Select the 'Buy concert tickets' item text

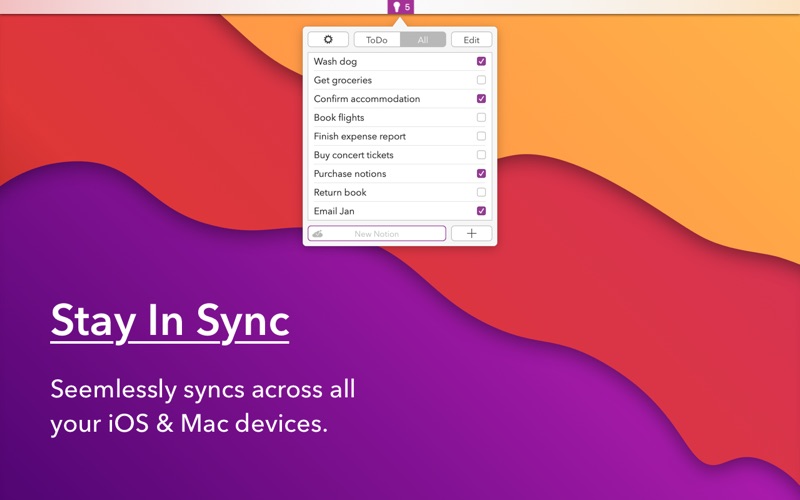pos(354,155)
